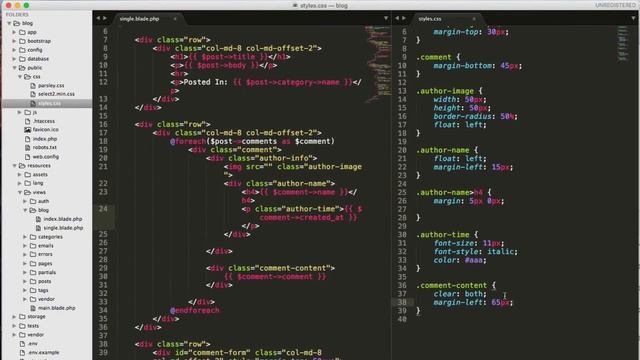Image resolution: width=640 pixels, height=360 pixels.
Task: Click the index.blade.php file icon
Action: [x=38, y=219]
